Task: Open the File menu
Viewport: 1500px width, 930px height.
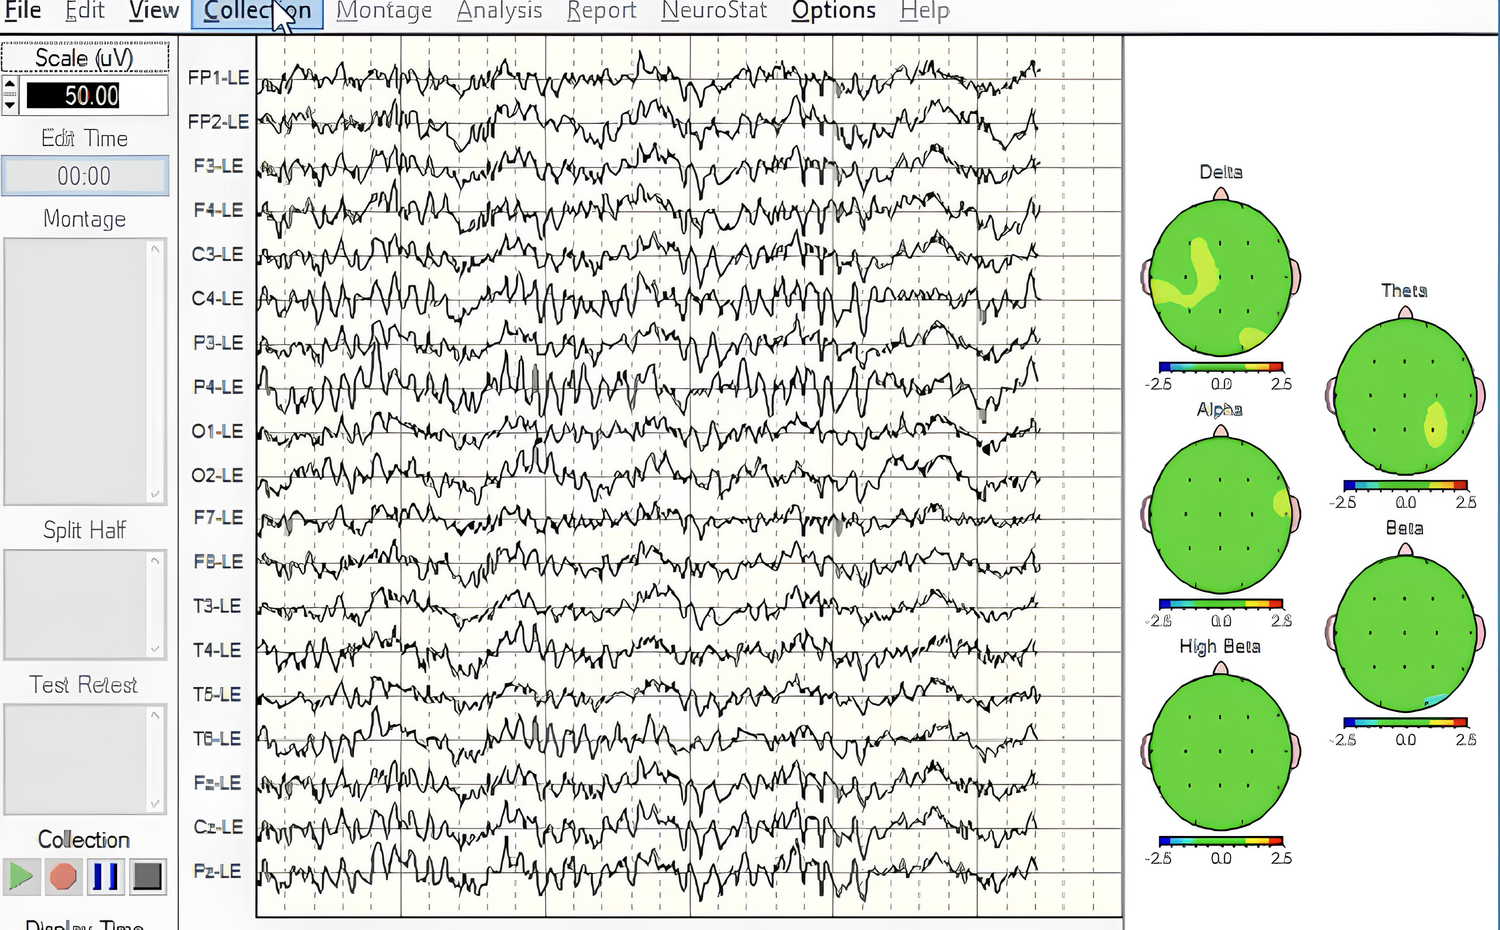Action: click(x=23, y=11)
